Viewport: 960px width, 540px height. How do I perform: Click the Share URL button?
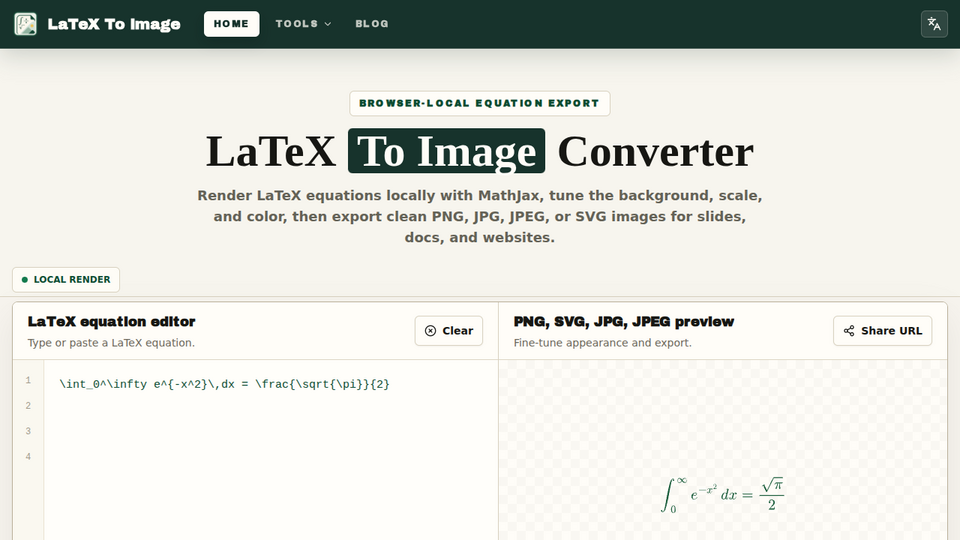click(882, 331)
